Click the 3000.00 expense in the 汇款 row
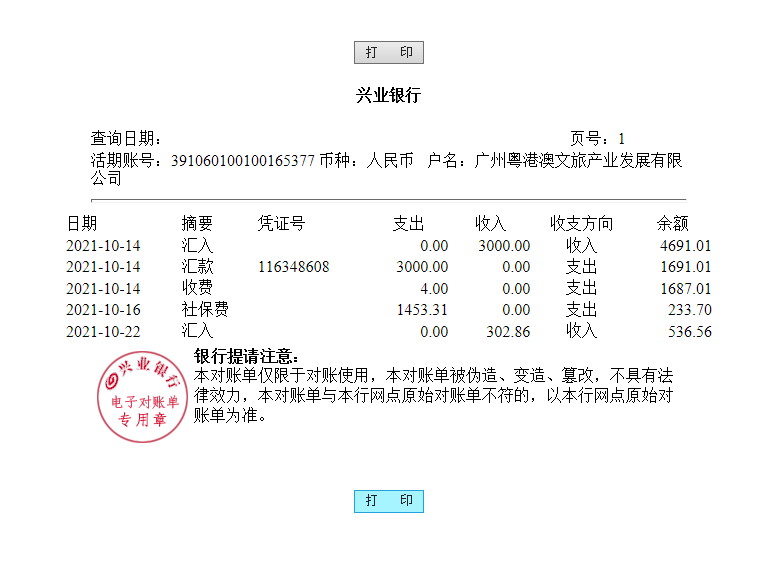This screenshot has height=579, width=782. [x=422, y=267]
